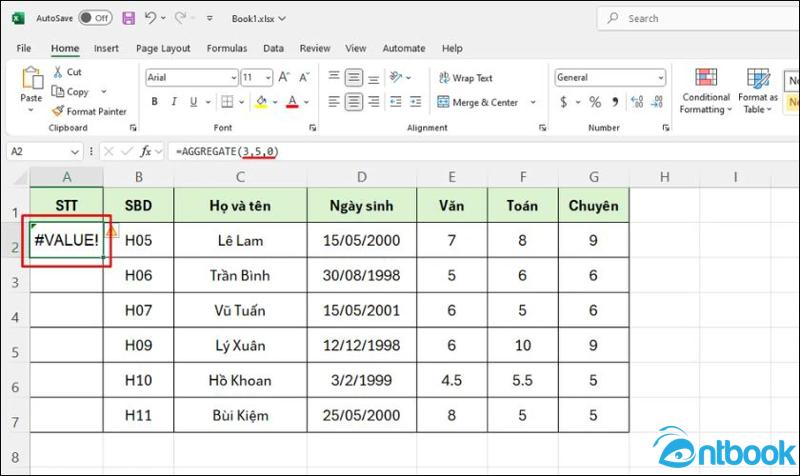800x476 pixels.
Task: Click the Paste clipboard icon
Action: pyautogui.click(x=32, y=78)
